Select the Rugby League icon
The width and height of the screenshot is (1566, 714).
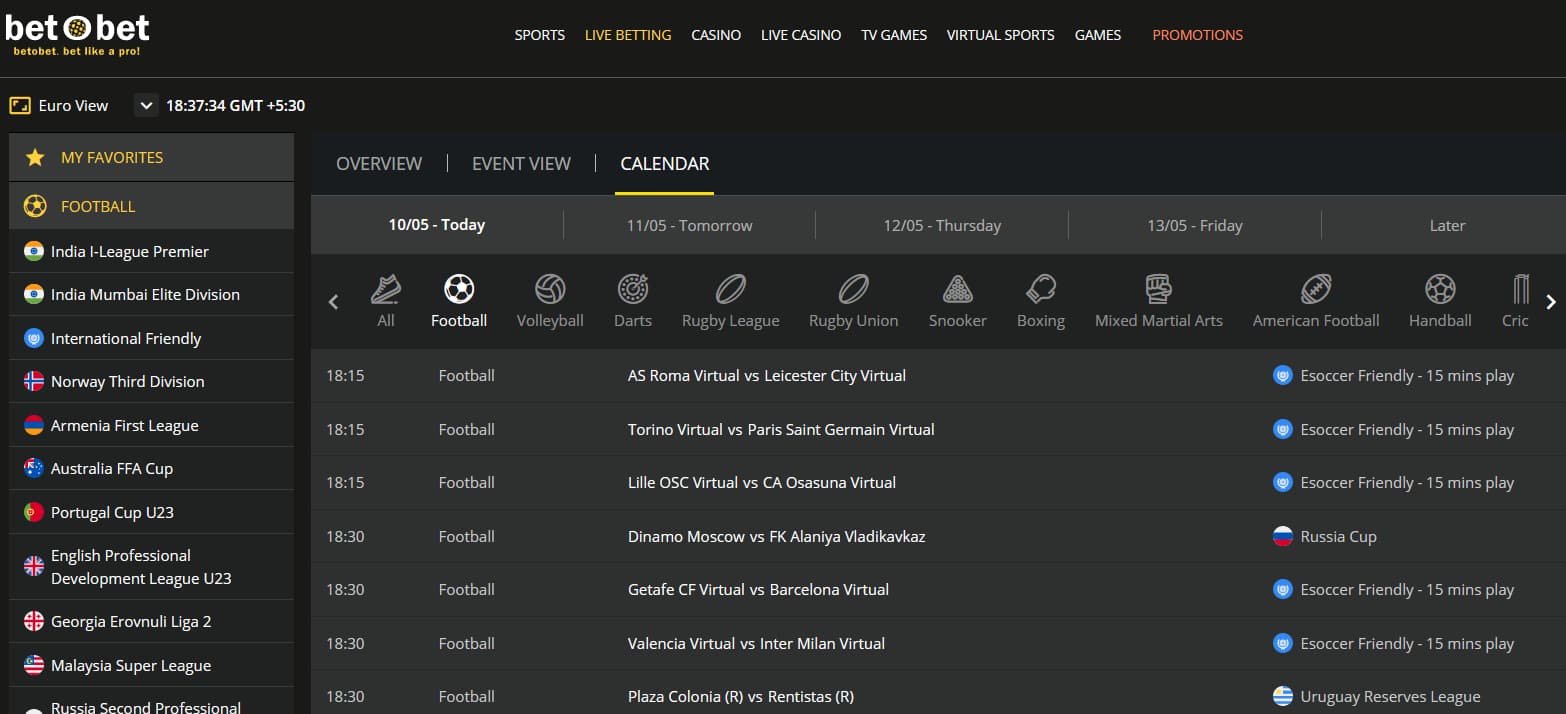pos(731,290)
